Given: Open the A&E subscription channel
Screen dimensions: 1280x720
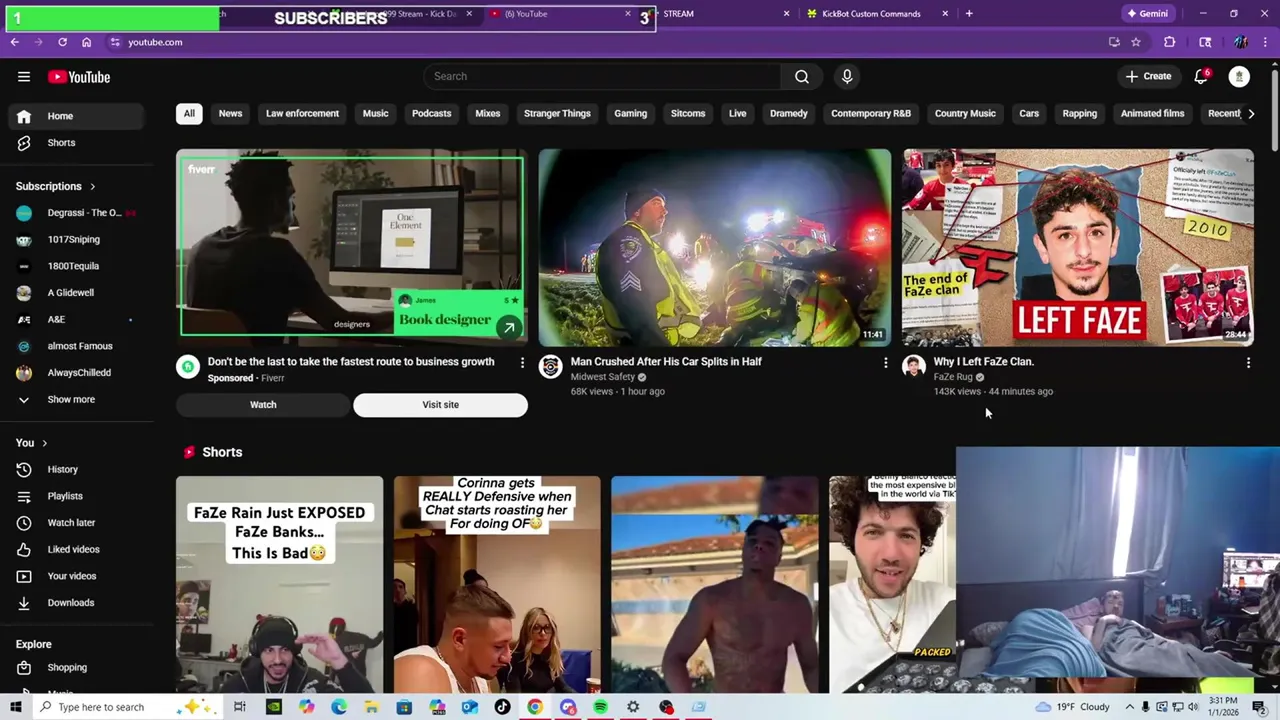Looking at the screenshot, I should click(78, 320).
